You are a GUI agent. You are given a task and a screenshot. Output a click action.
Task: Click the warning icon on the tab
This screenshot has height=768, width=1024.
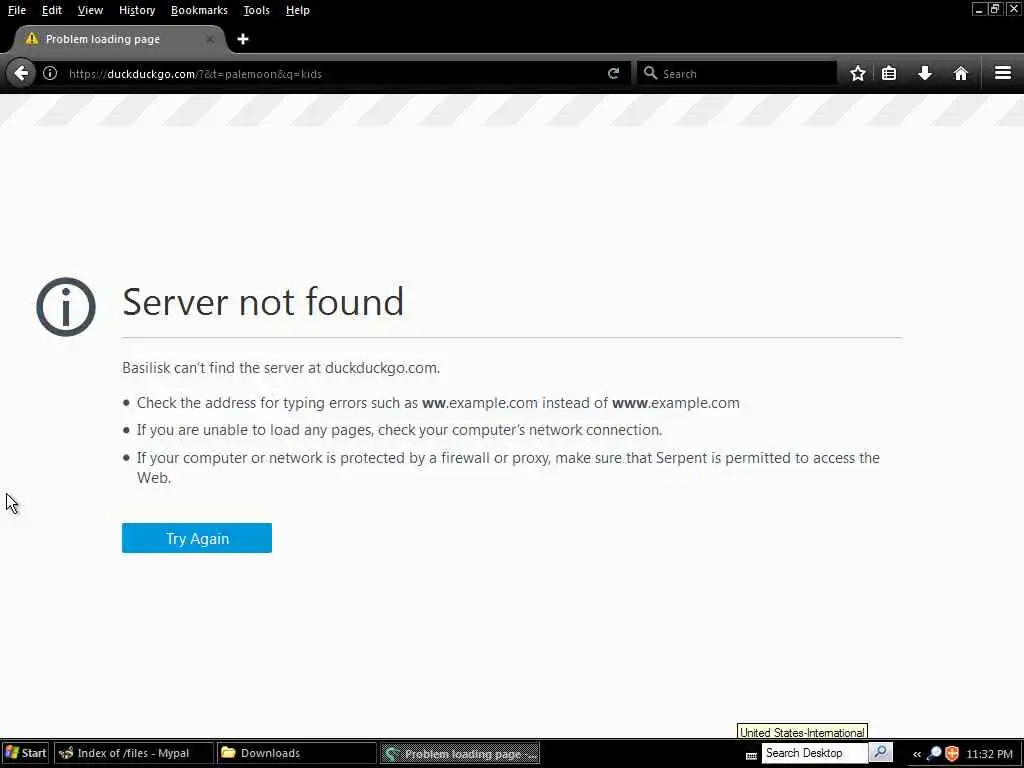coord(31,39)
